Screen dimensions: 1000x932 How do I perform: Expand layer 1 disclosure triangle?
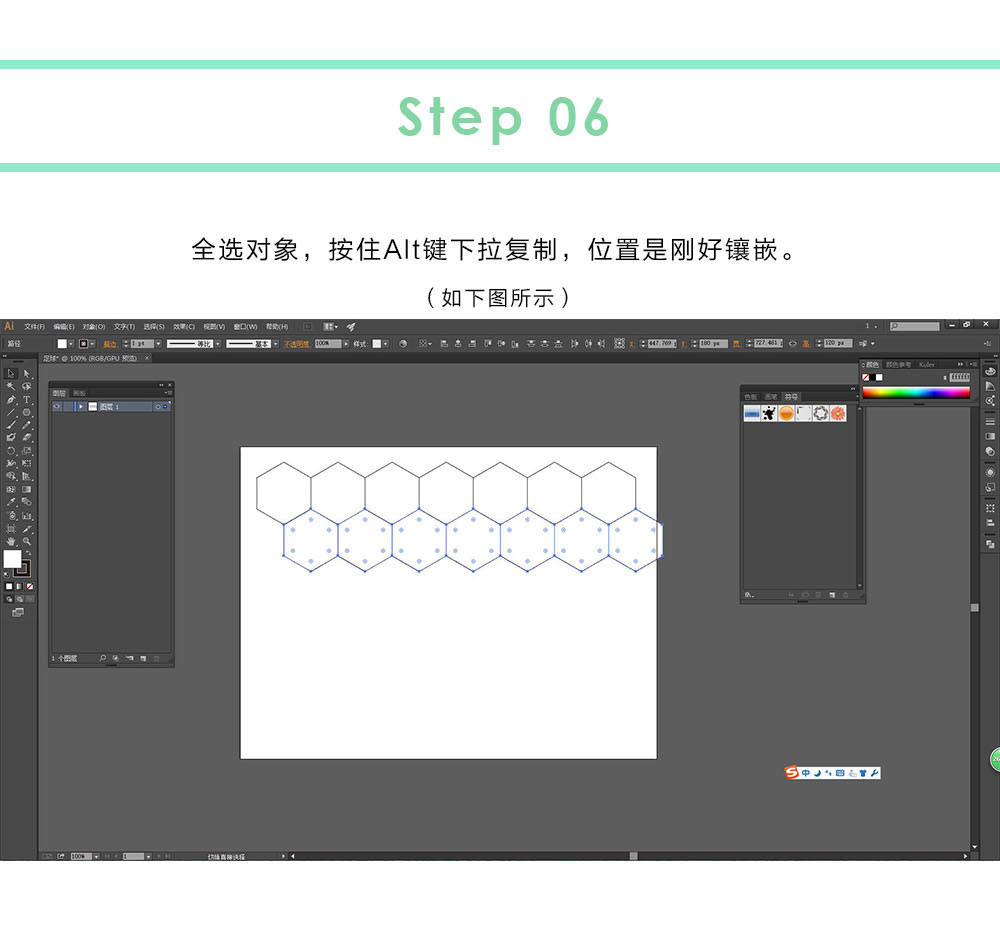(x=81, y=406)
